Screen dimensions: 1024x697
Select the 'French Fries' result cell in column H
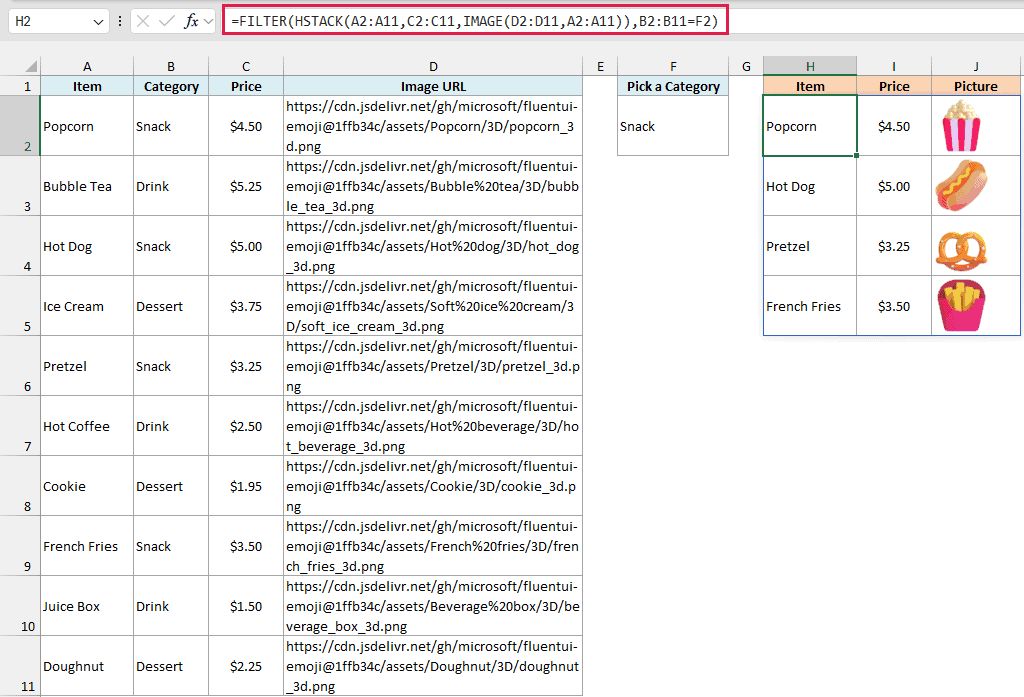[x=810, y=306]
